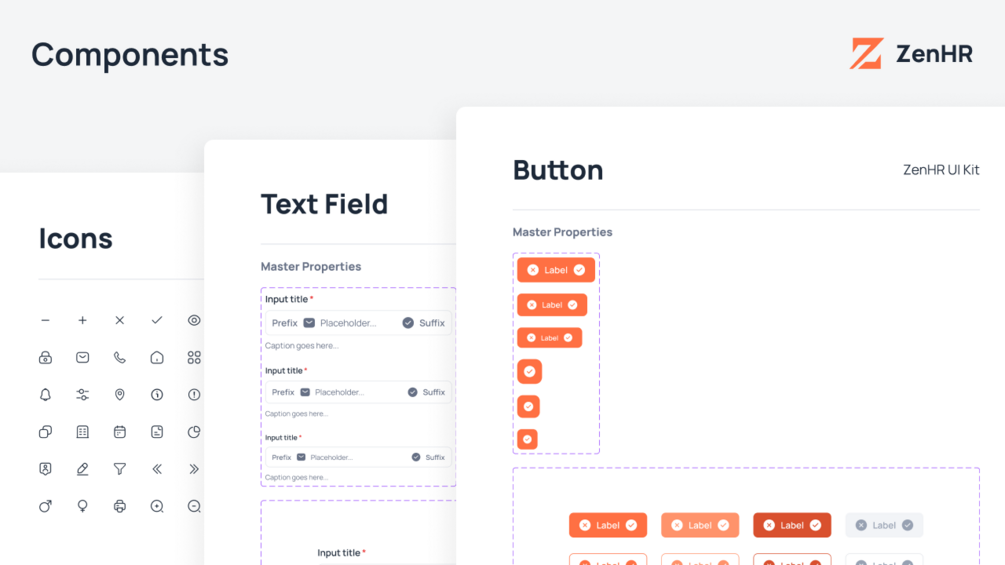Click the largest icon-only check button

pos(529,372)
